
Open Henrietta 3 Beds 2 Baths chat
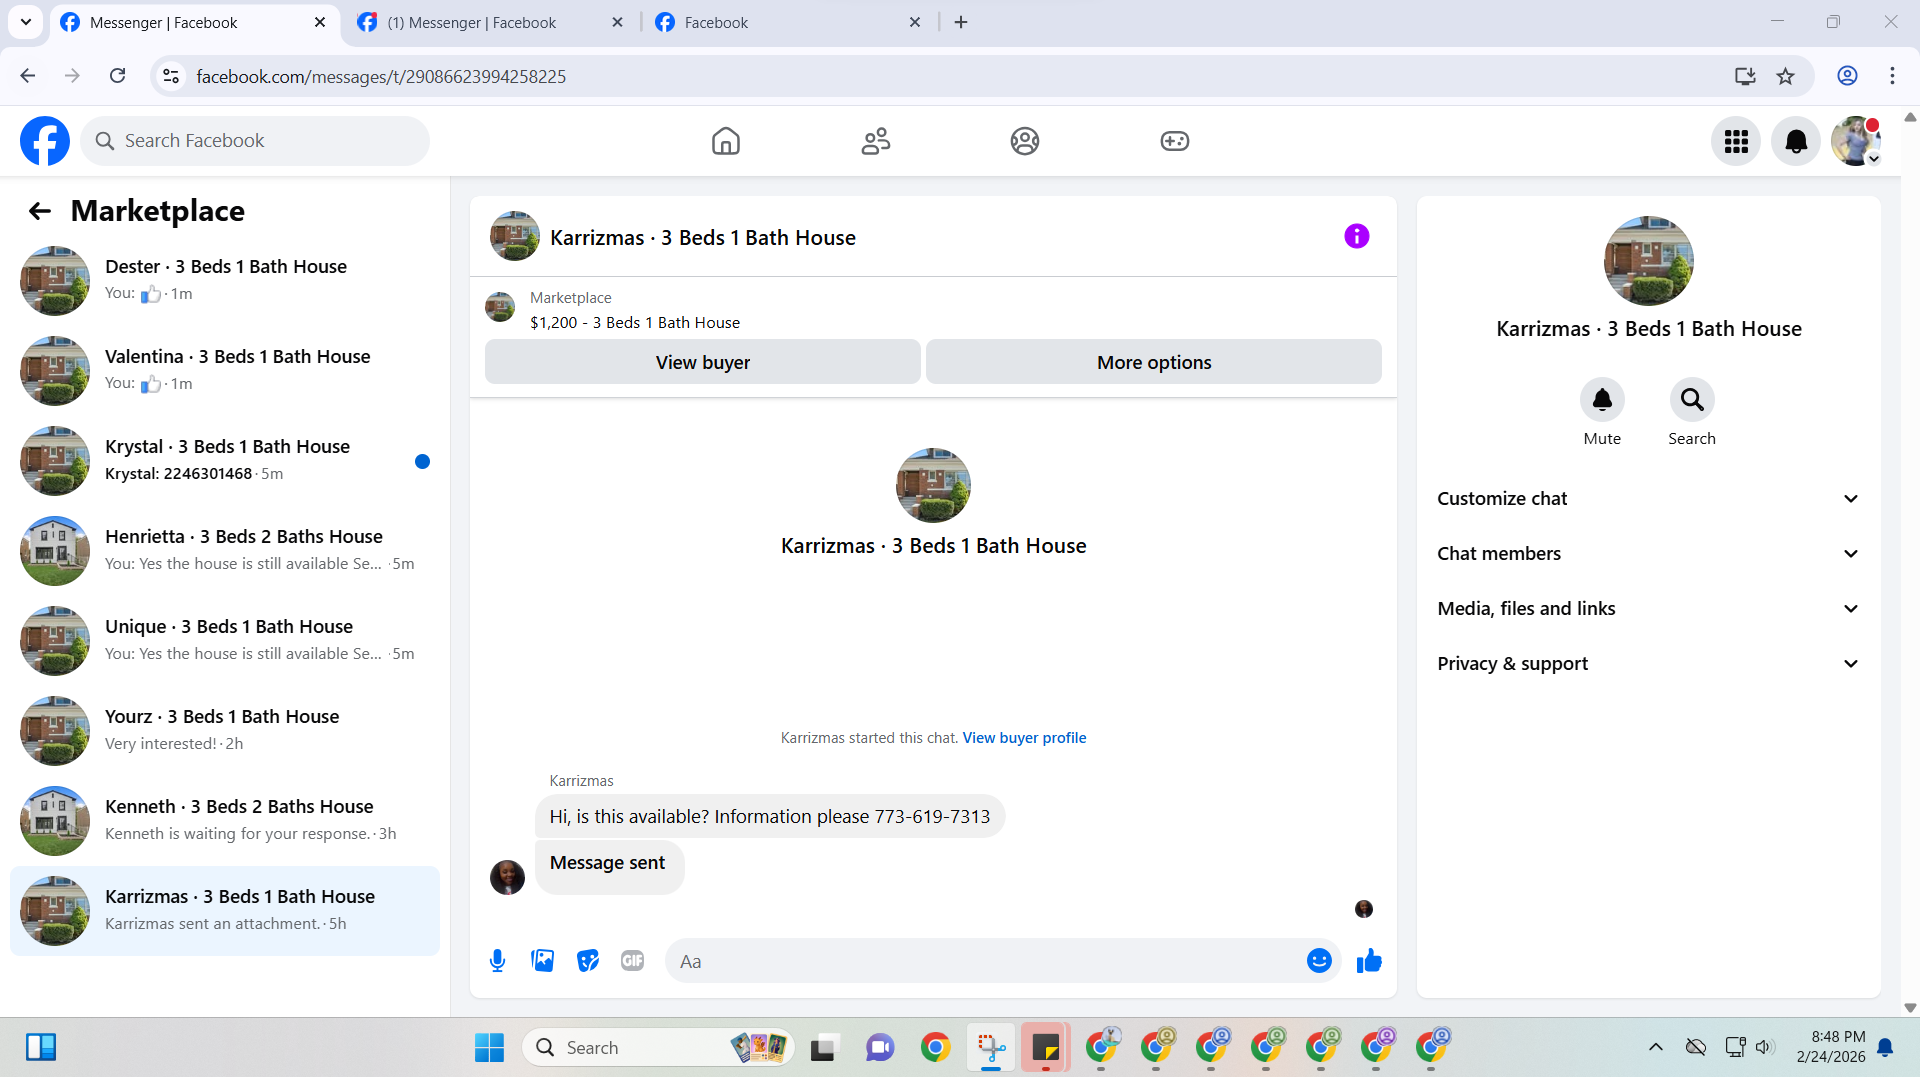pos(225,551)
